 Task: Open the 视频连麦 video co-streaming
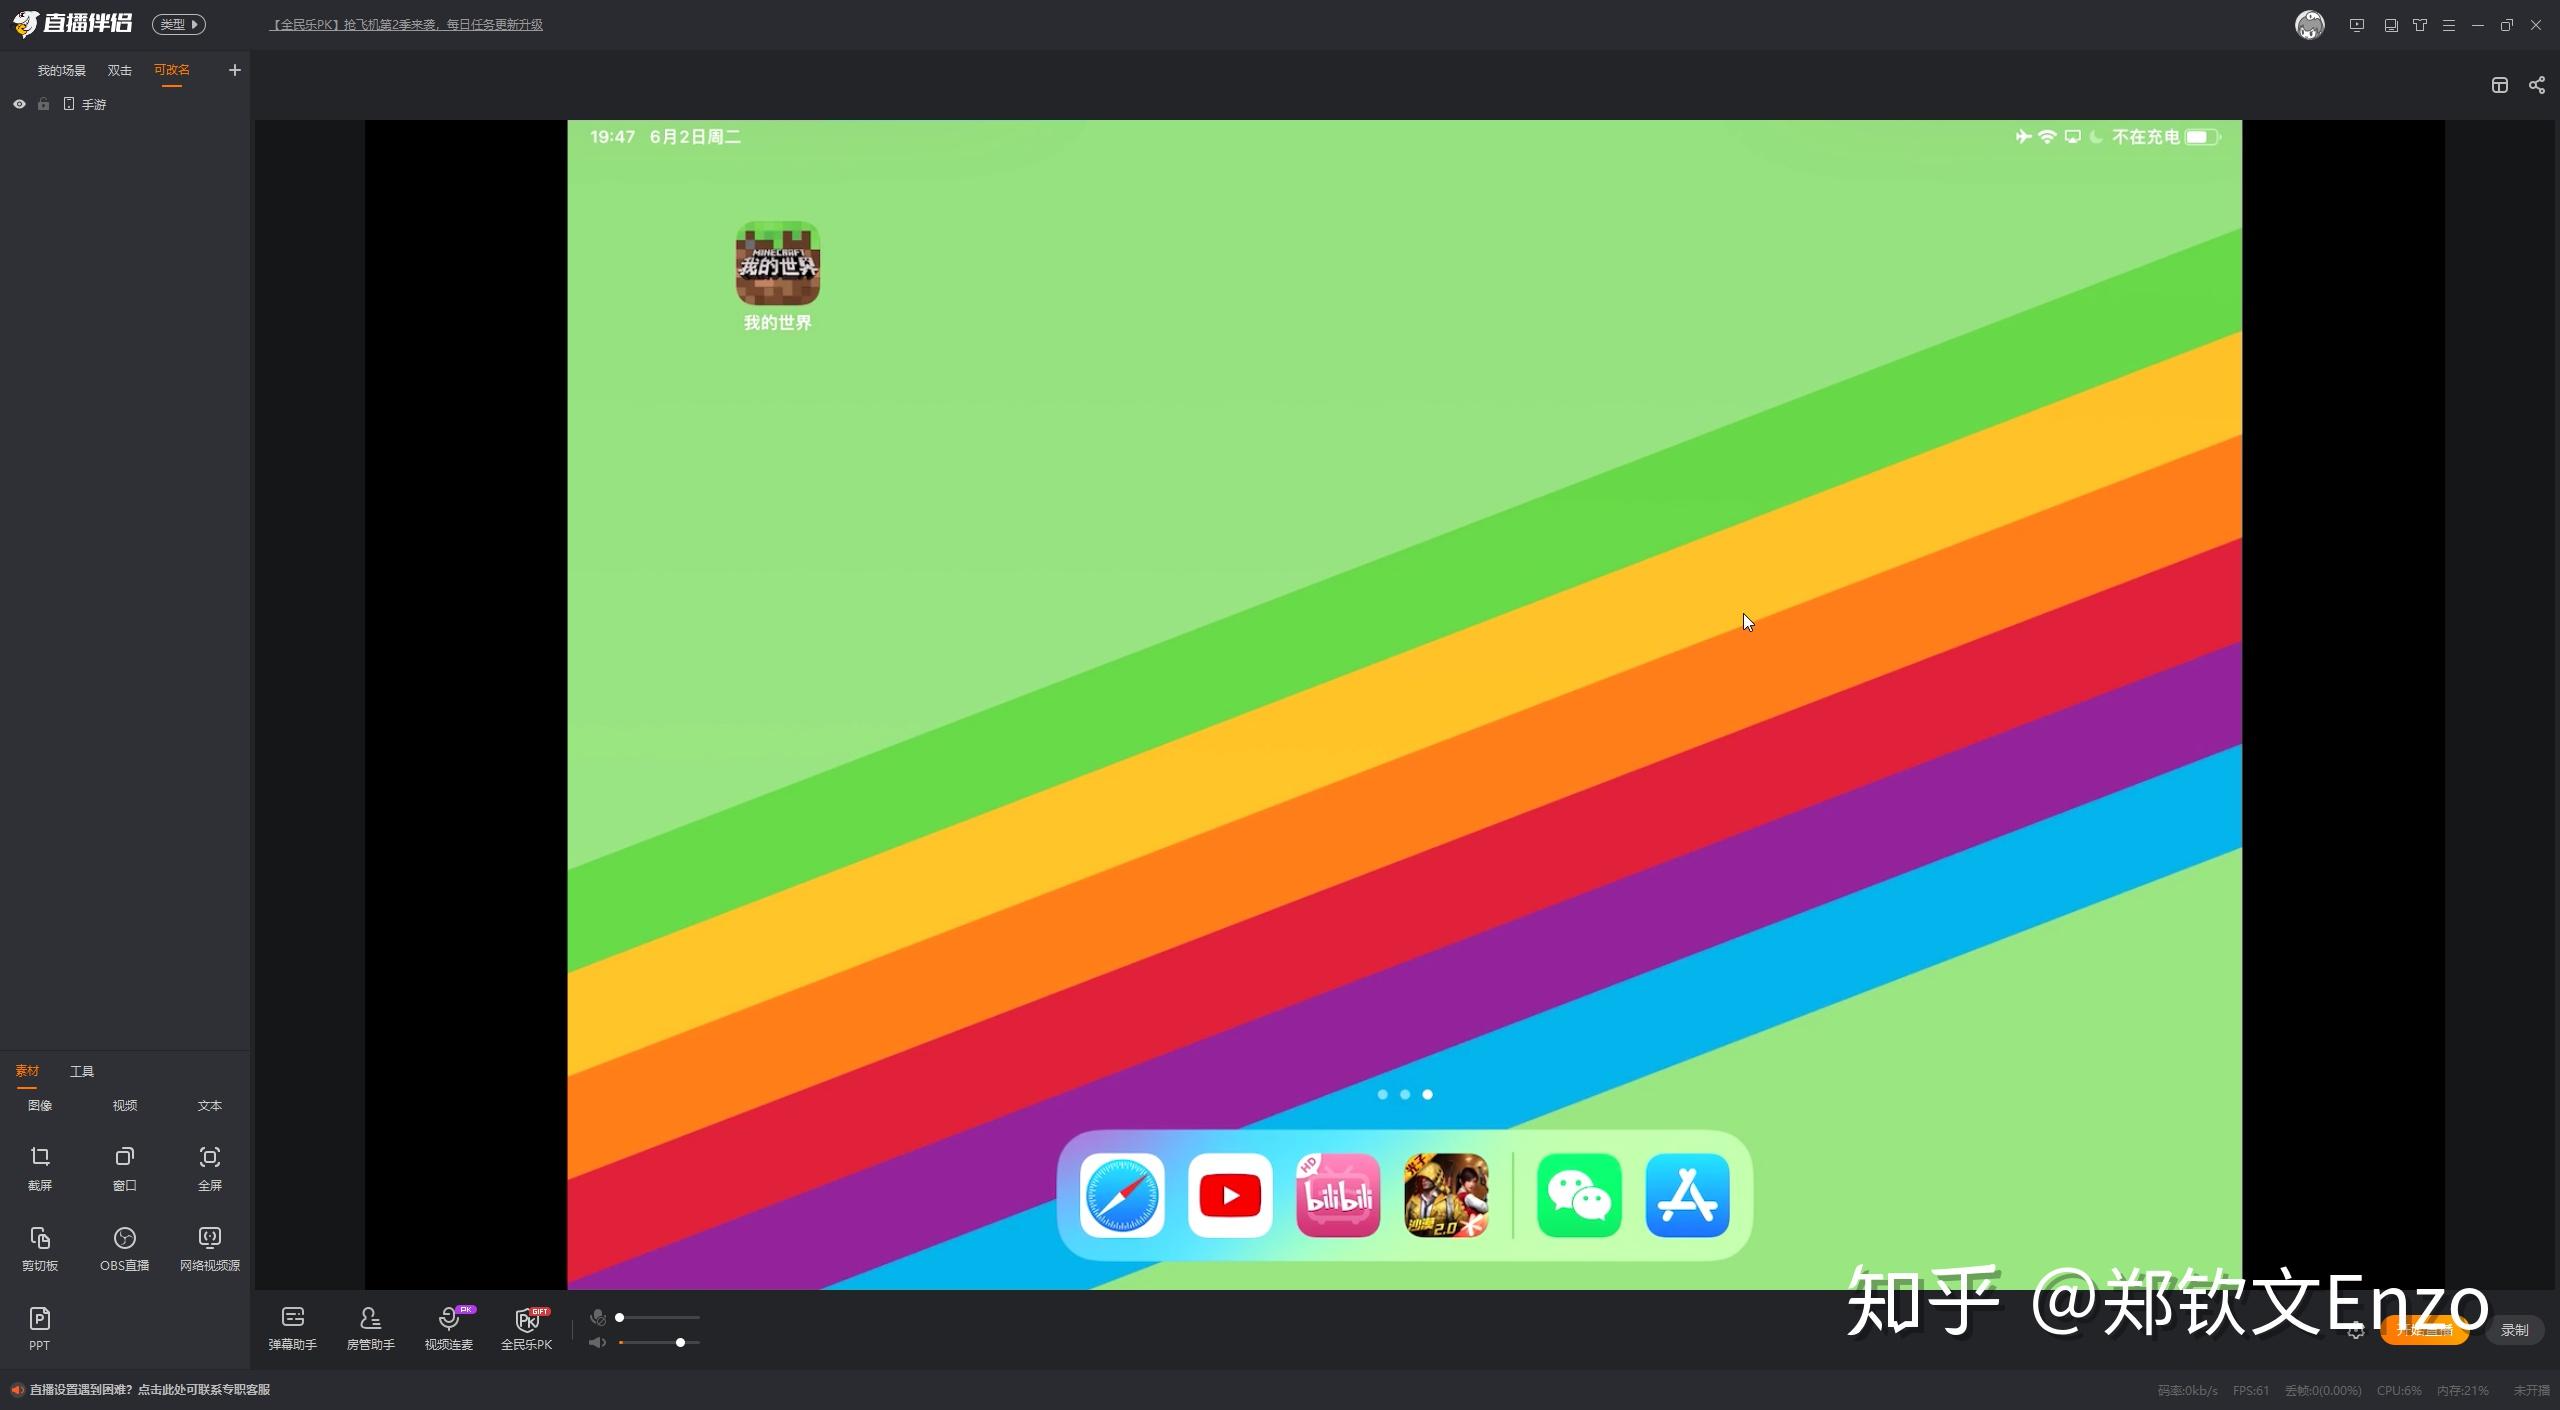coord(449,1328)
